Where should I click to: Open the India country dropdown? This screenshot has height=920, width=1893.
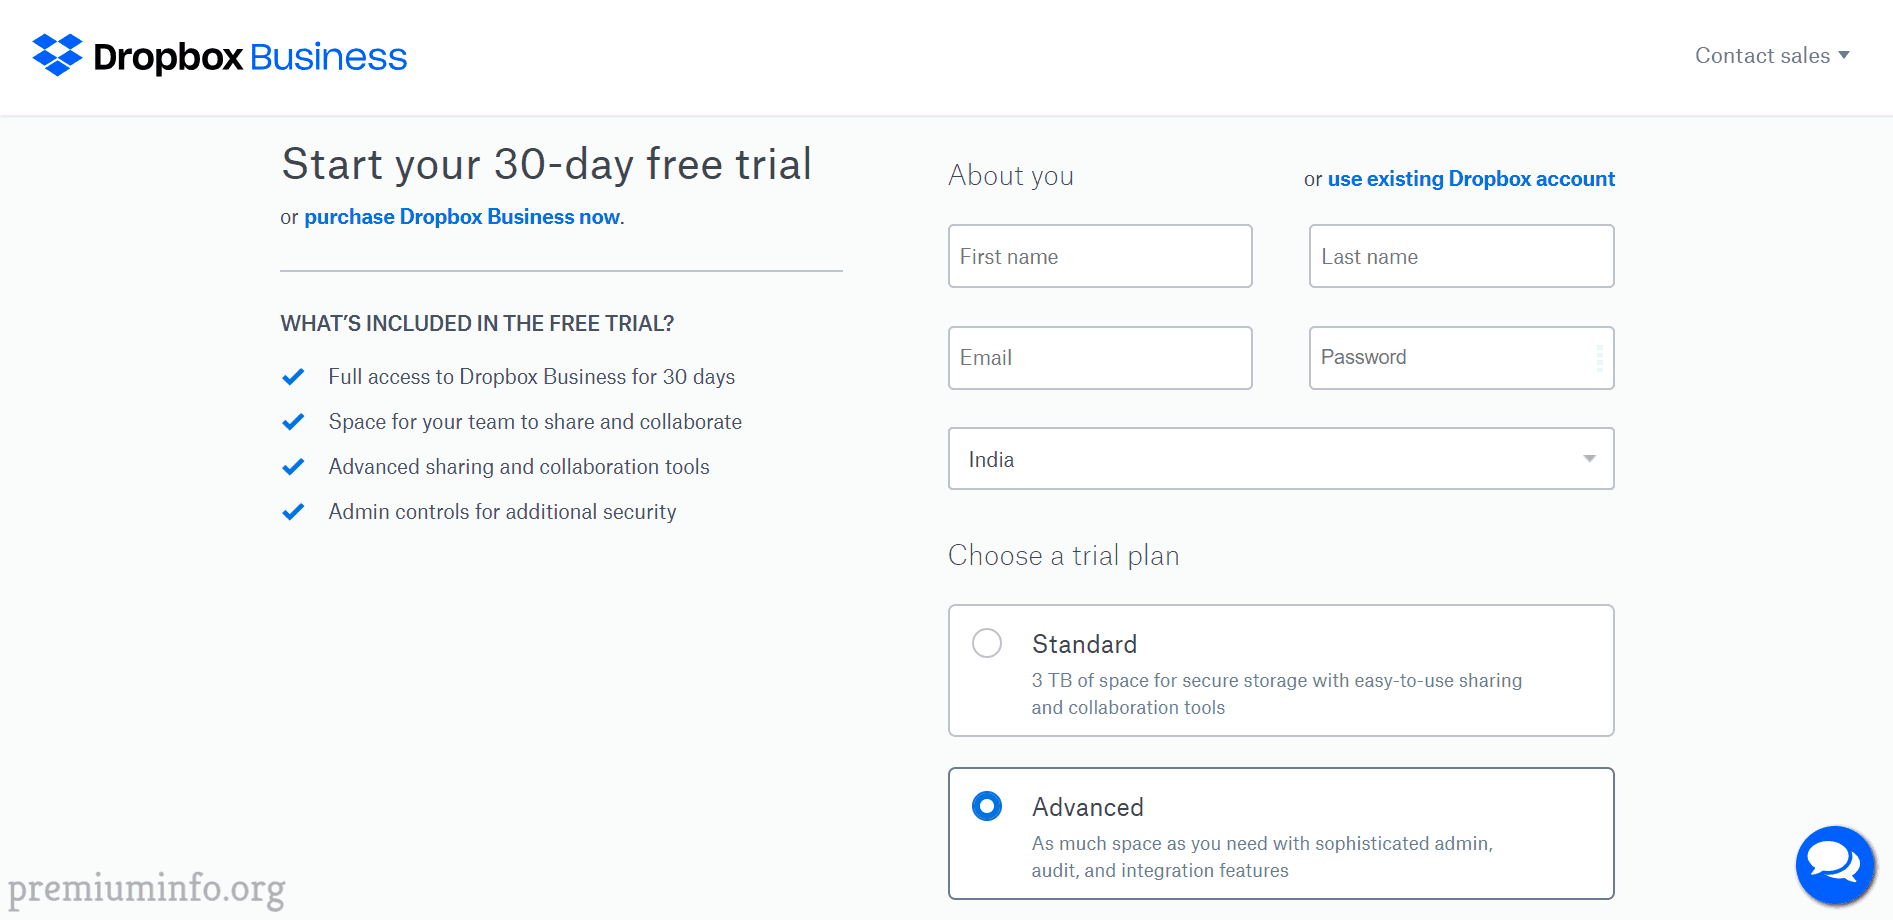1281,459
